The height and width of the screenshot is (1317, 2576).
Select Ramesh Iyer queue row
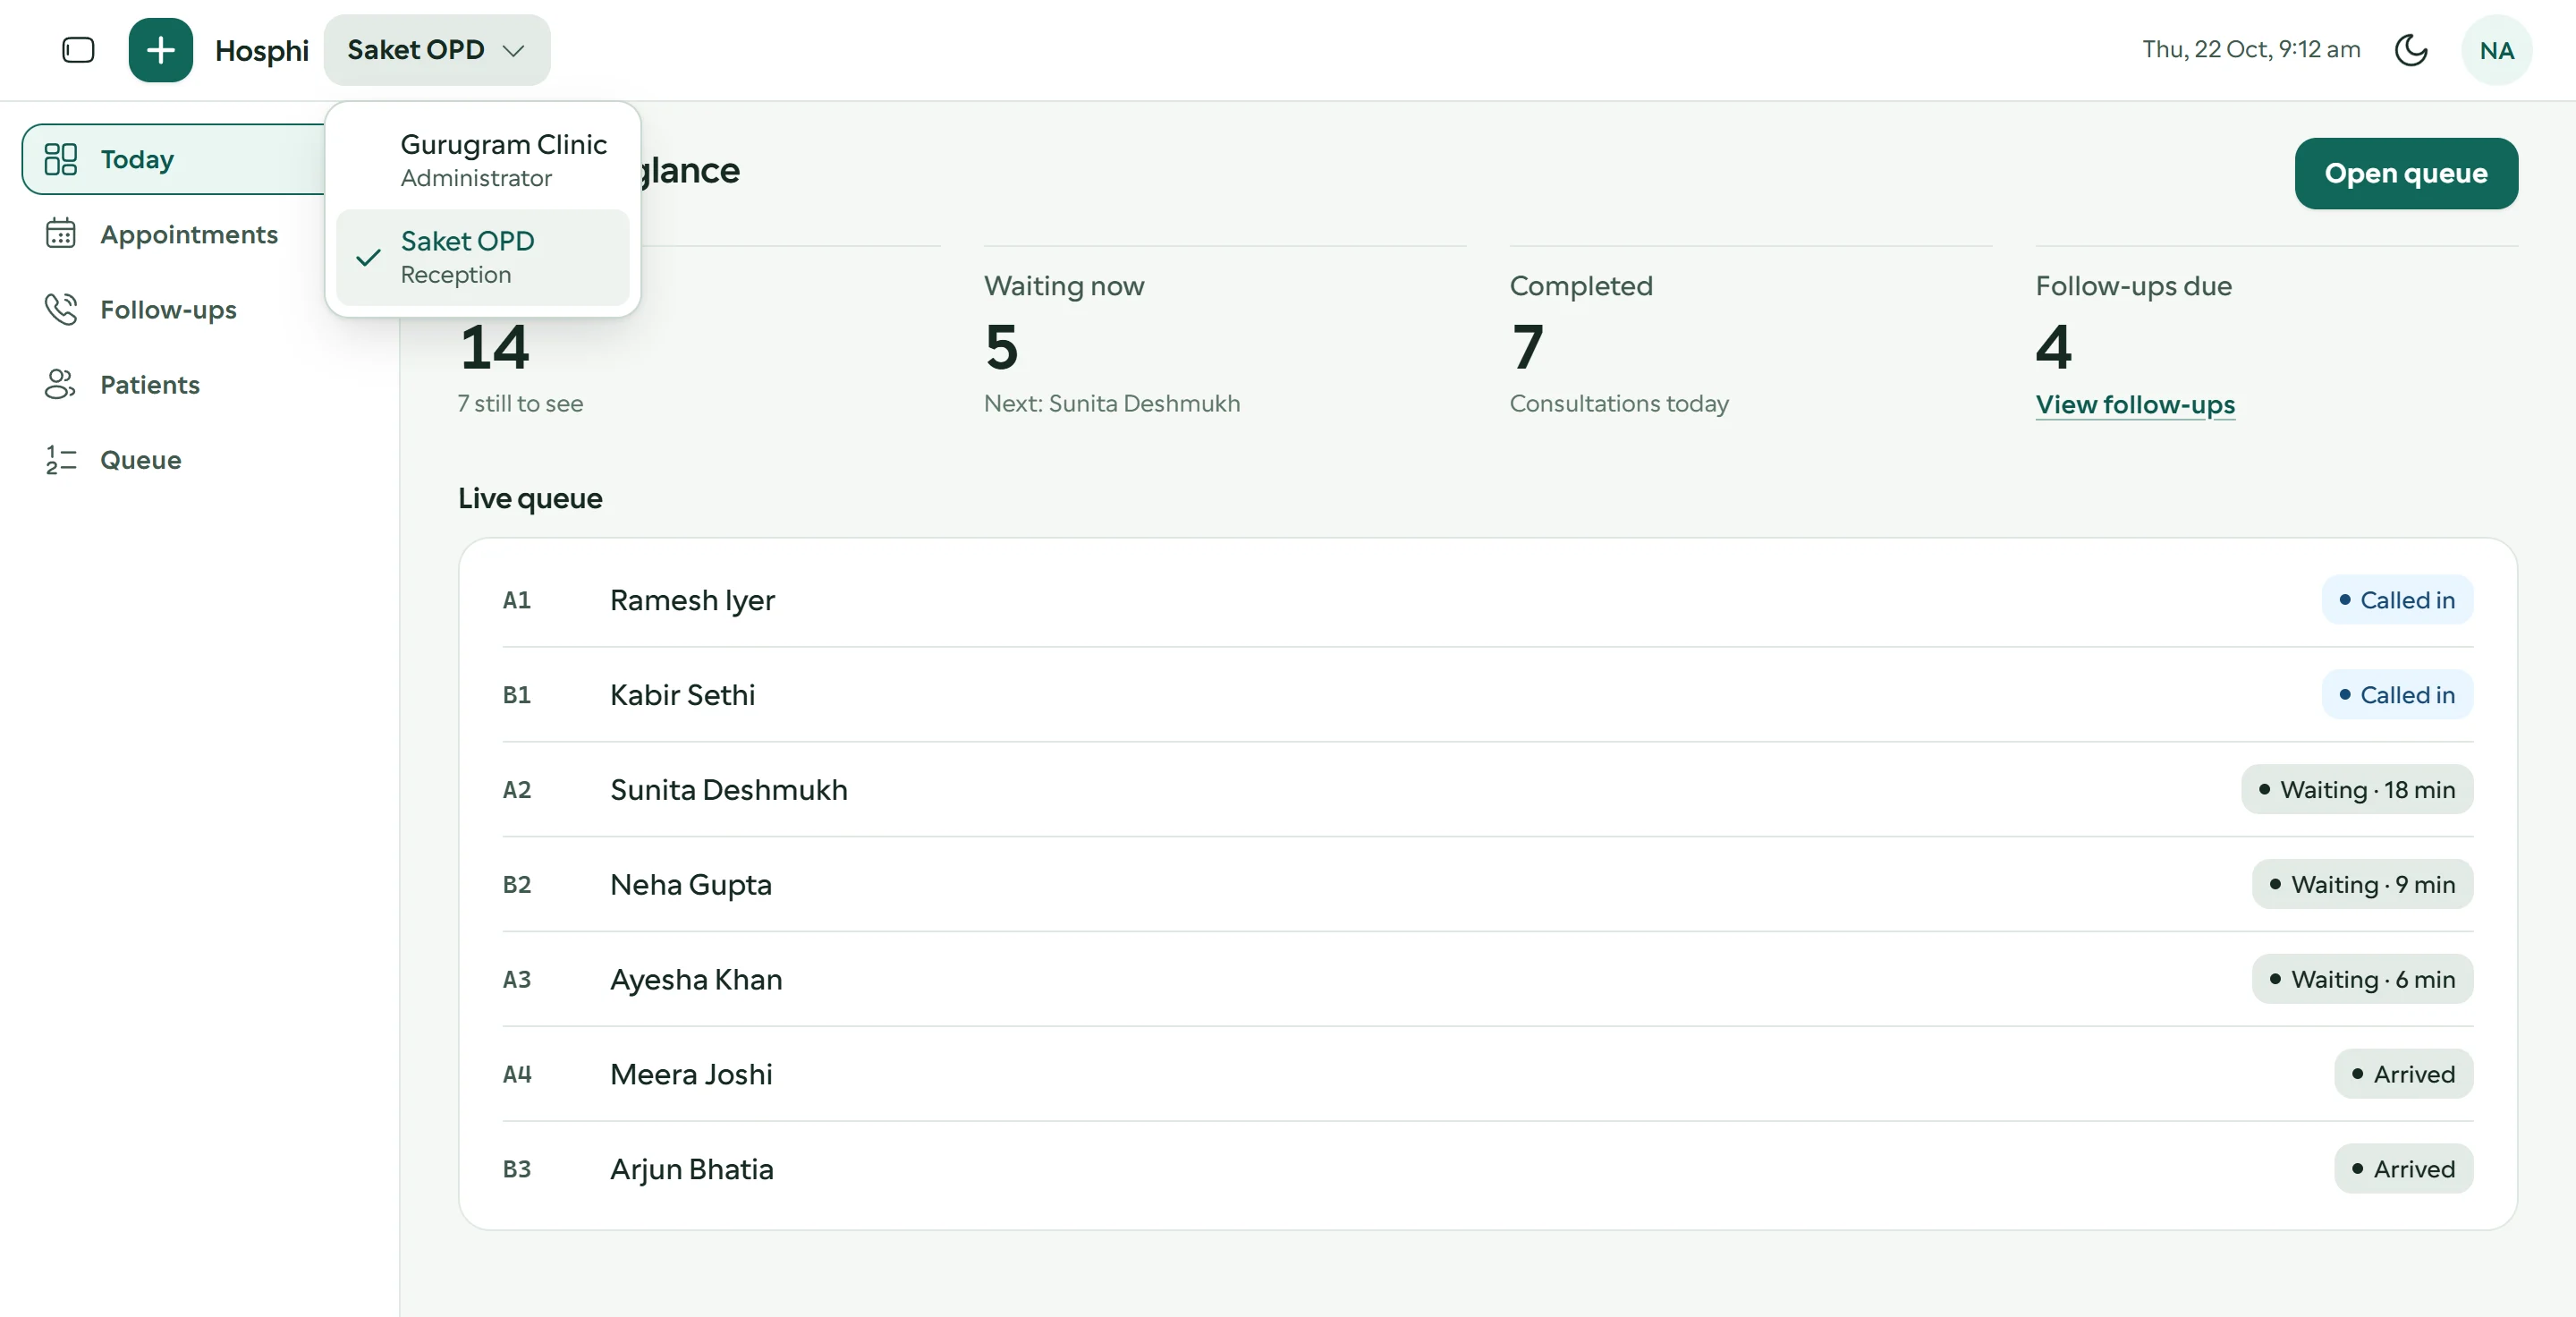click(x=1487, y=600)
